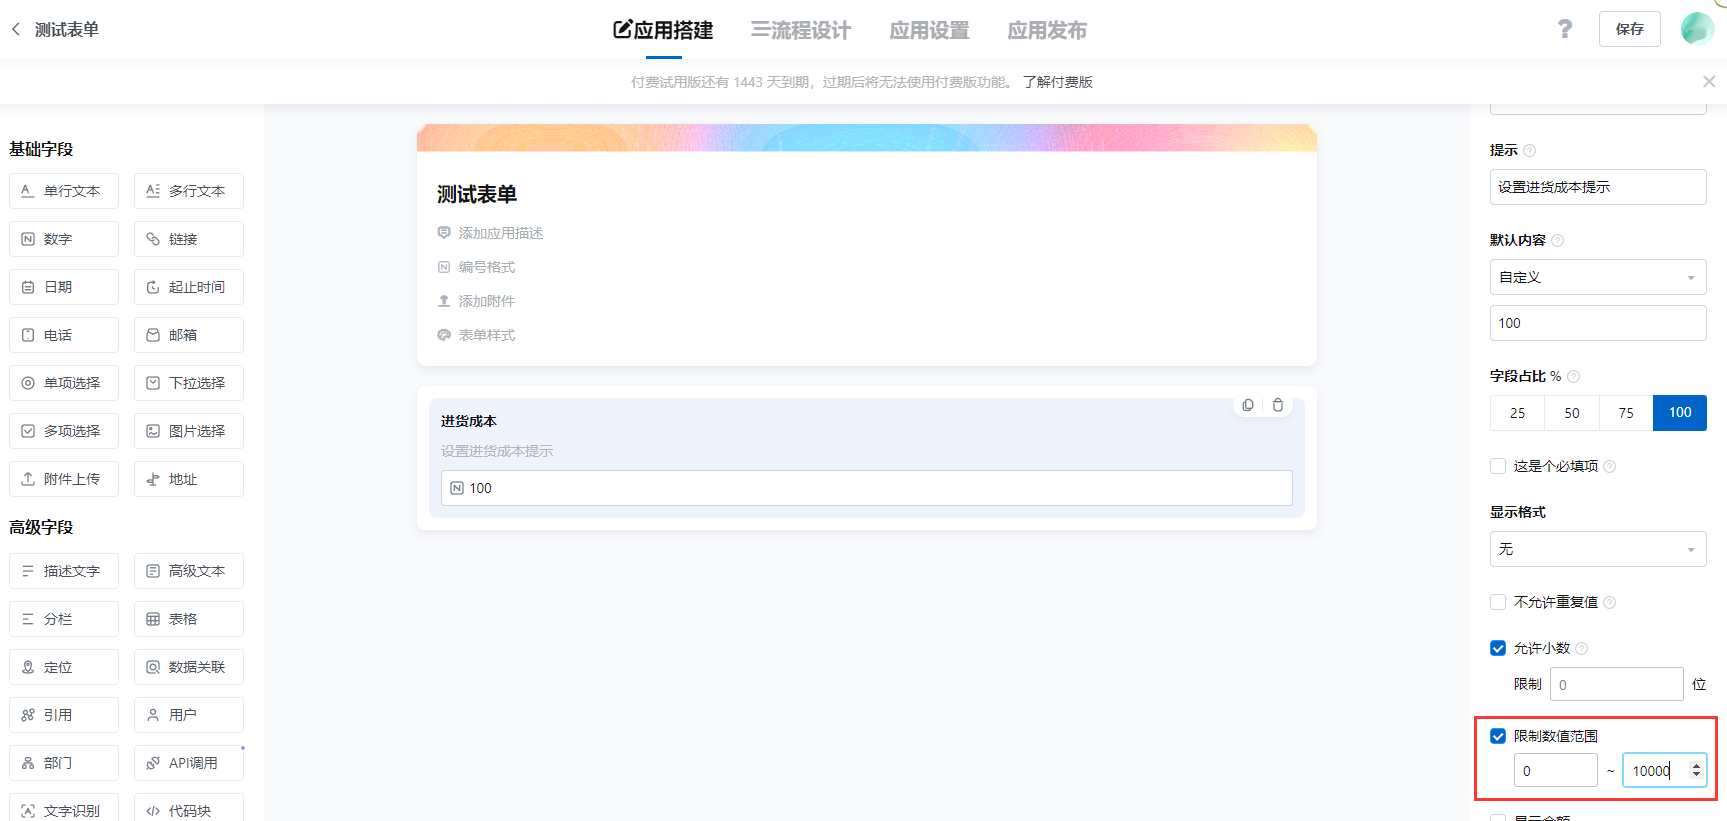Add a data relation field (数据关联)

coord(189,667)
